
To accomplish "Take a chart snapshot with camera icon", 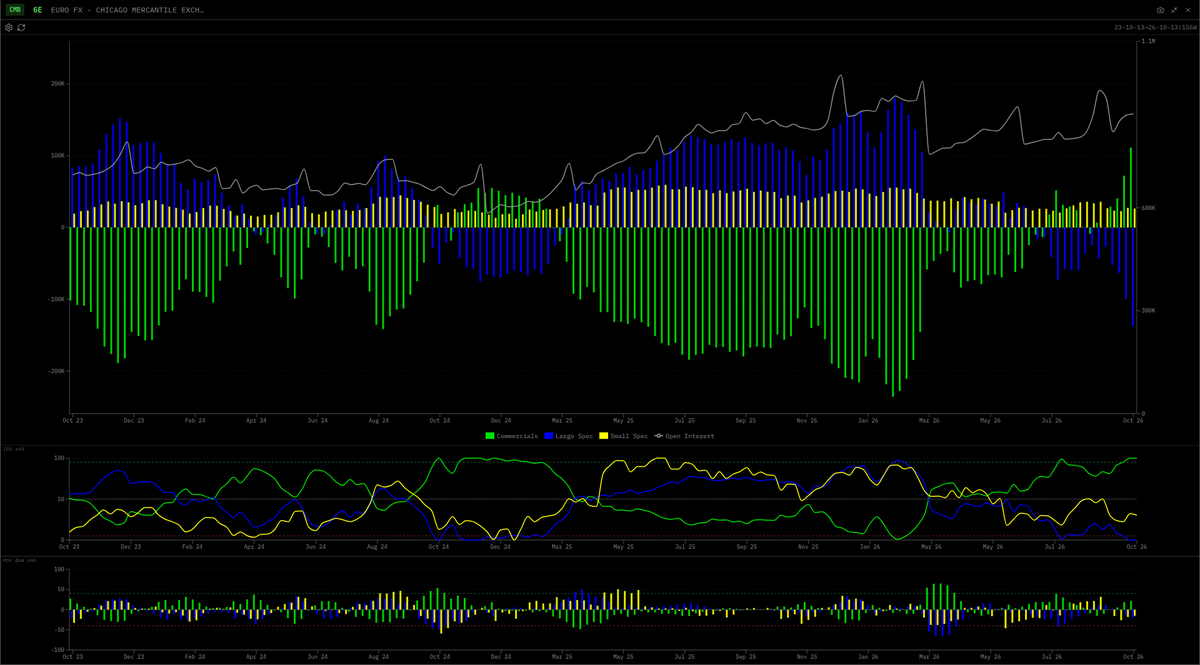I will tap(1161, 9).
